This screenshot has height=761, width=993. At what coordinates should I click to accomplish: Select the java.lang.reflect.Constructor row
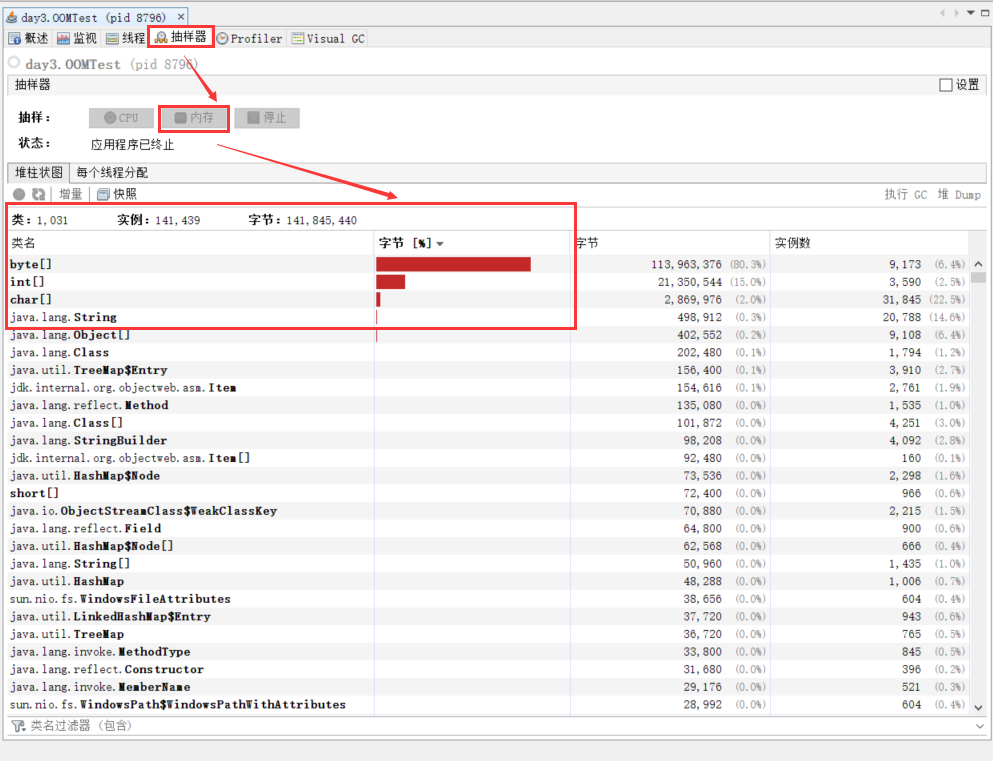(488, 670)
